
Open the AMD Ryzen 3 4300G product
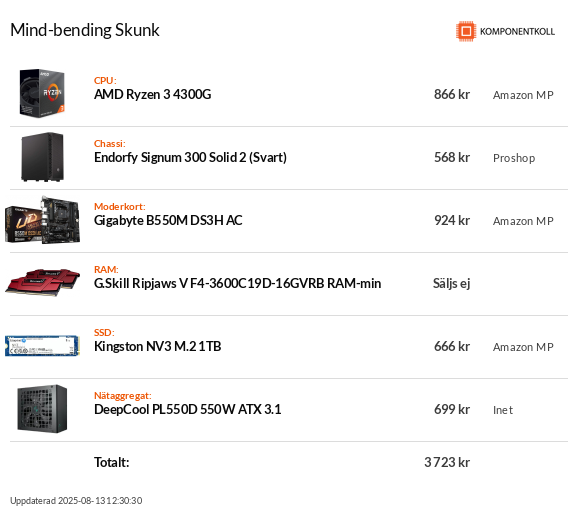tap(152, 95)
